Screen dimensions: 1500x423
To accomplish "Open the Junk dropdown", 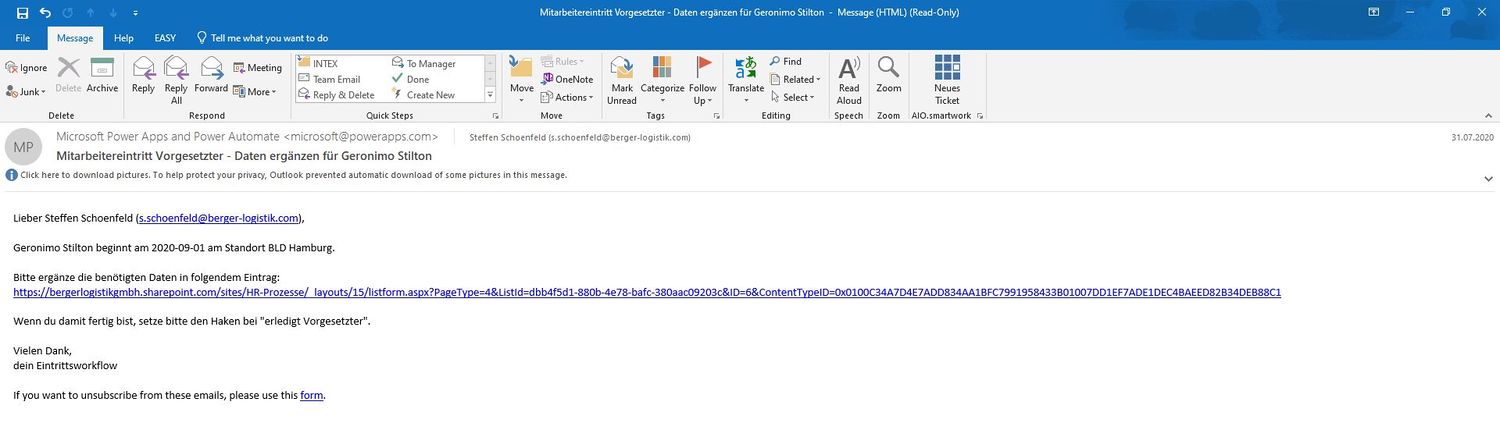I will pyautogui.click(x=26, y=91).
